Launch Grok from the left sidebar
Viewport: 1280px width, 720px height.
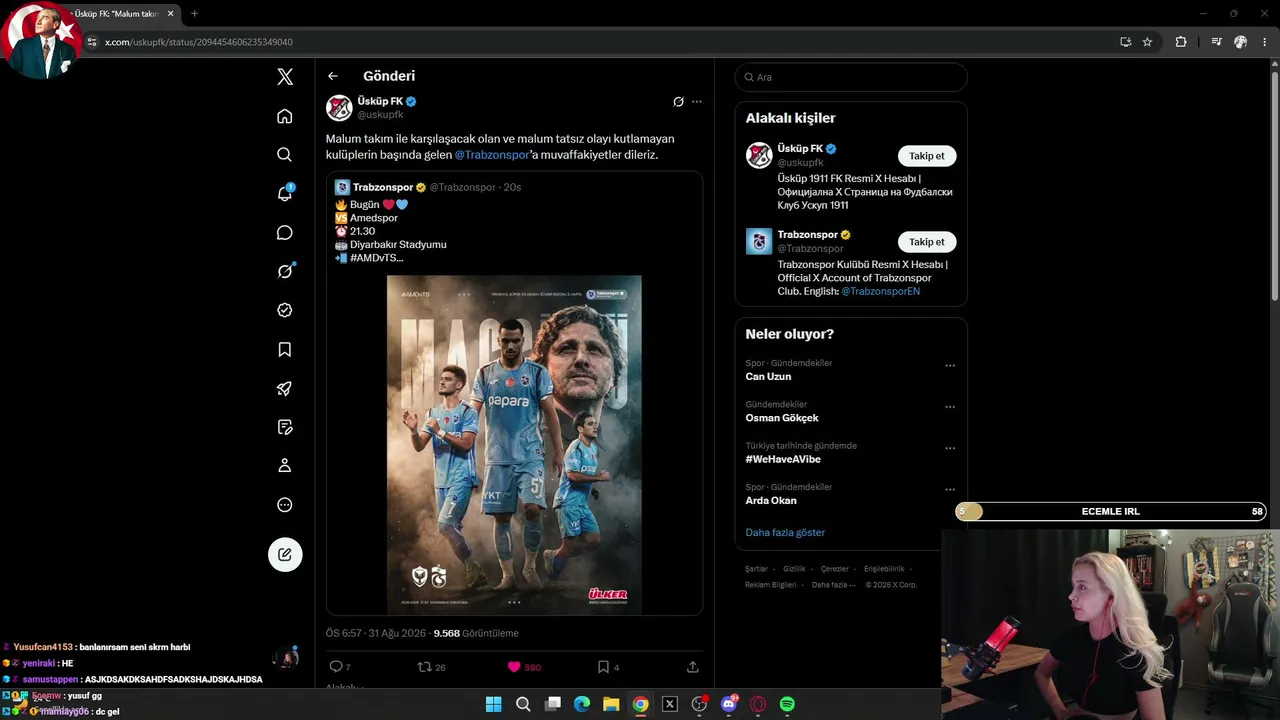click(285, 271)
